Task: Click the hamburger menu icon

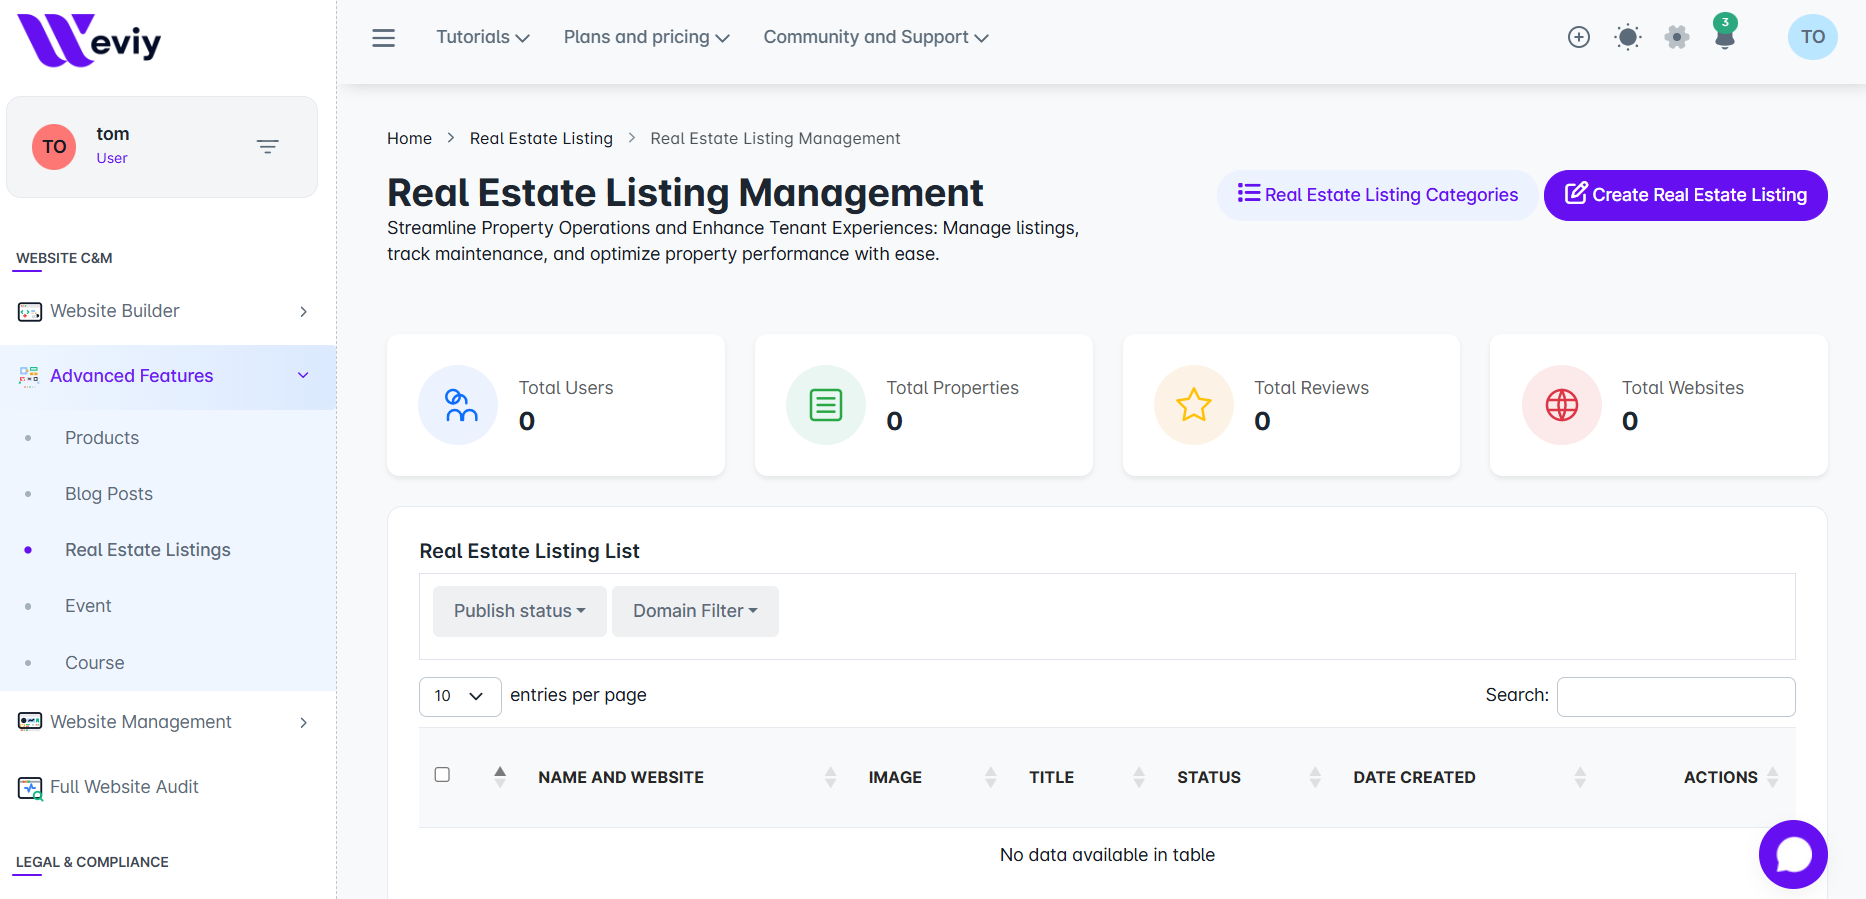Action: coord(383,38)
